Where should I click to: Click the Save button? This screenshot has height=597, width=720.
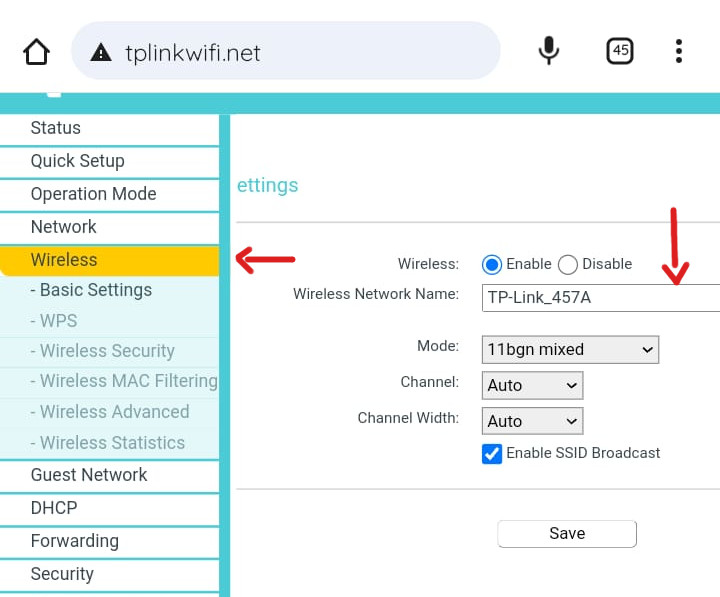tap(566, 533)
